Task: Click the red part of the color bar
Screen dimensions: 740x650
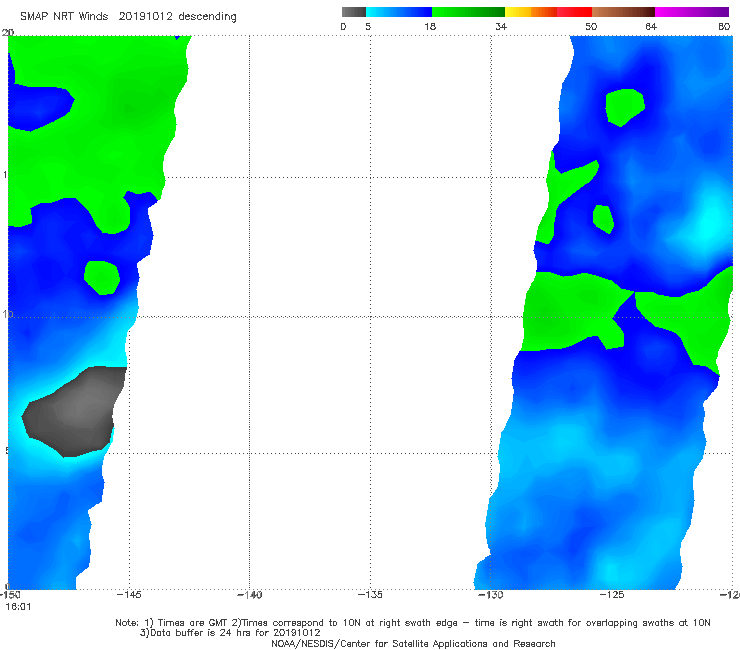Action: (574, 12)
